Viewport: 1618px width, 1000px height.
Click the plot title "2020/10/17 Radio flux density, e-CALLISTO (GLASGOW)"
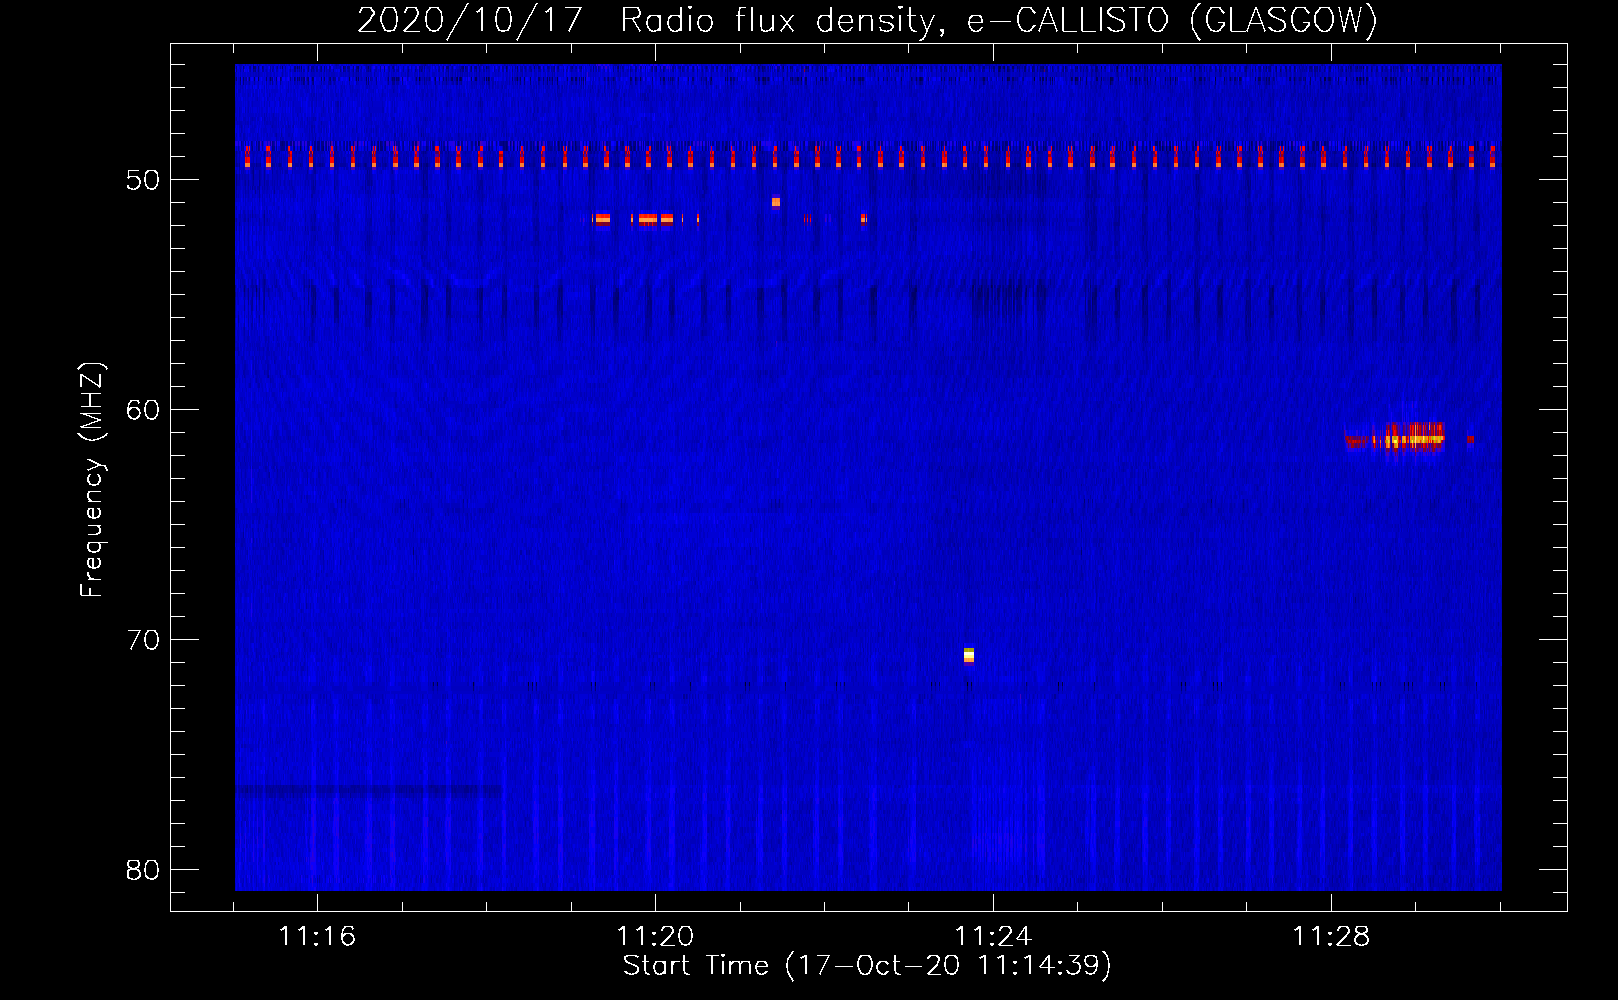(867, 20)
